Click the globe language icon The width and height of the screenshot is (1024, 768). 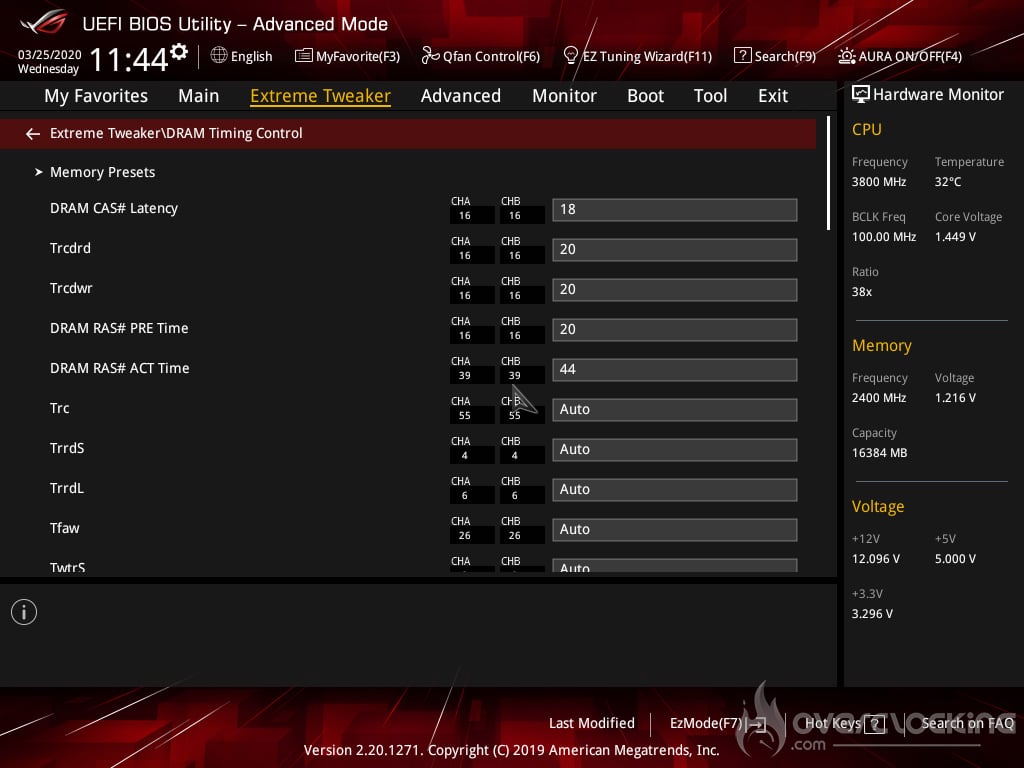pyautogui.click(x=219, y=56)
